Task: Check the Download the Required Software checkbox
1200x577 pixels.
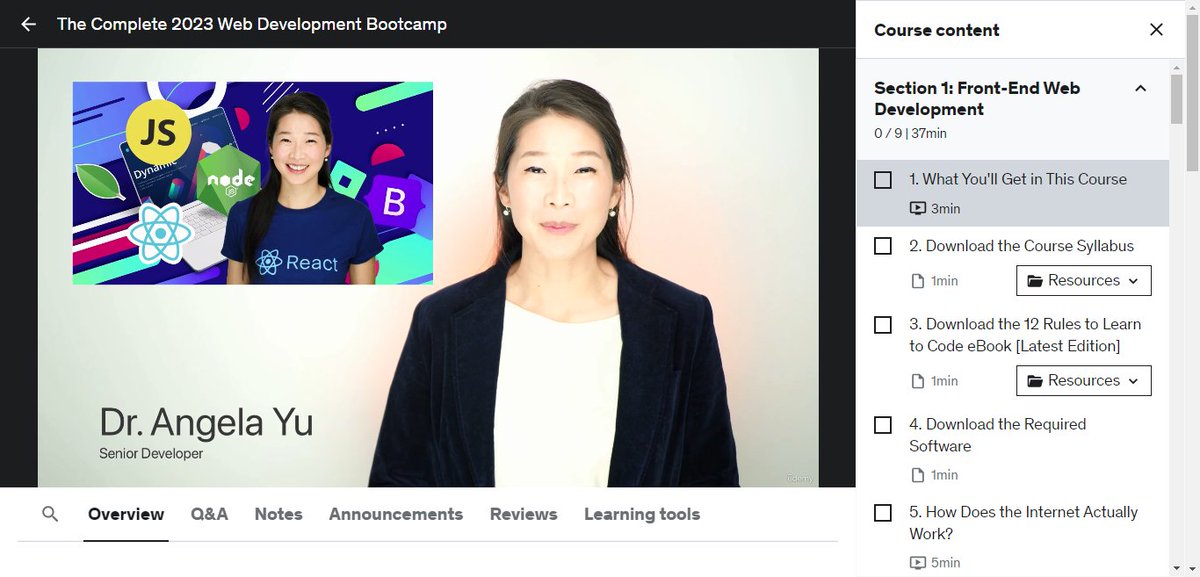Action: click(883, 424)
